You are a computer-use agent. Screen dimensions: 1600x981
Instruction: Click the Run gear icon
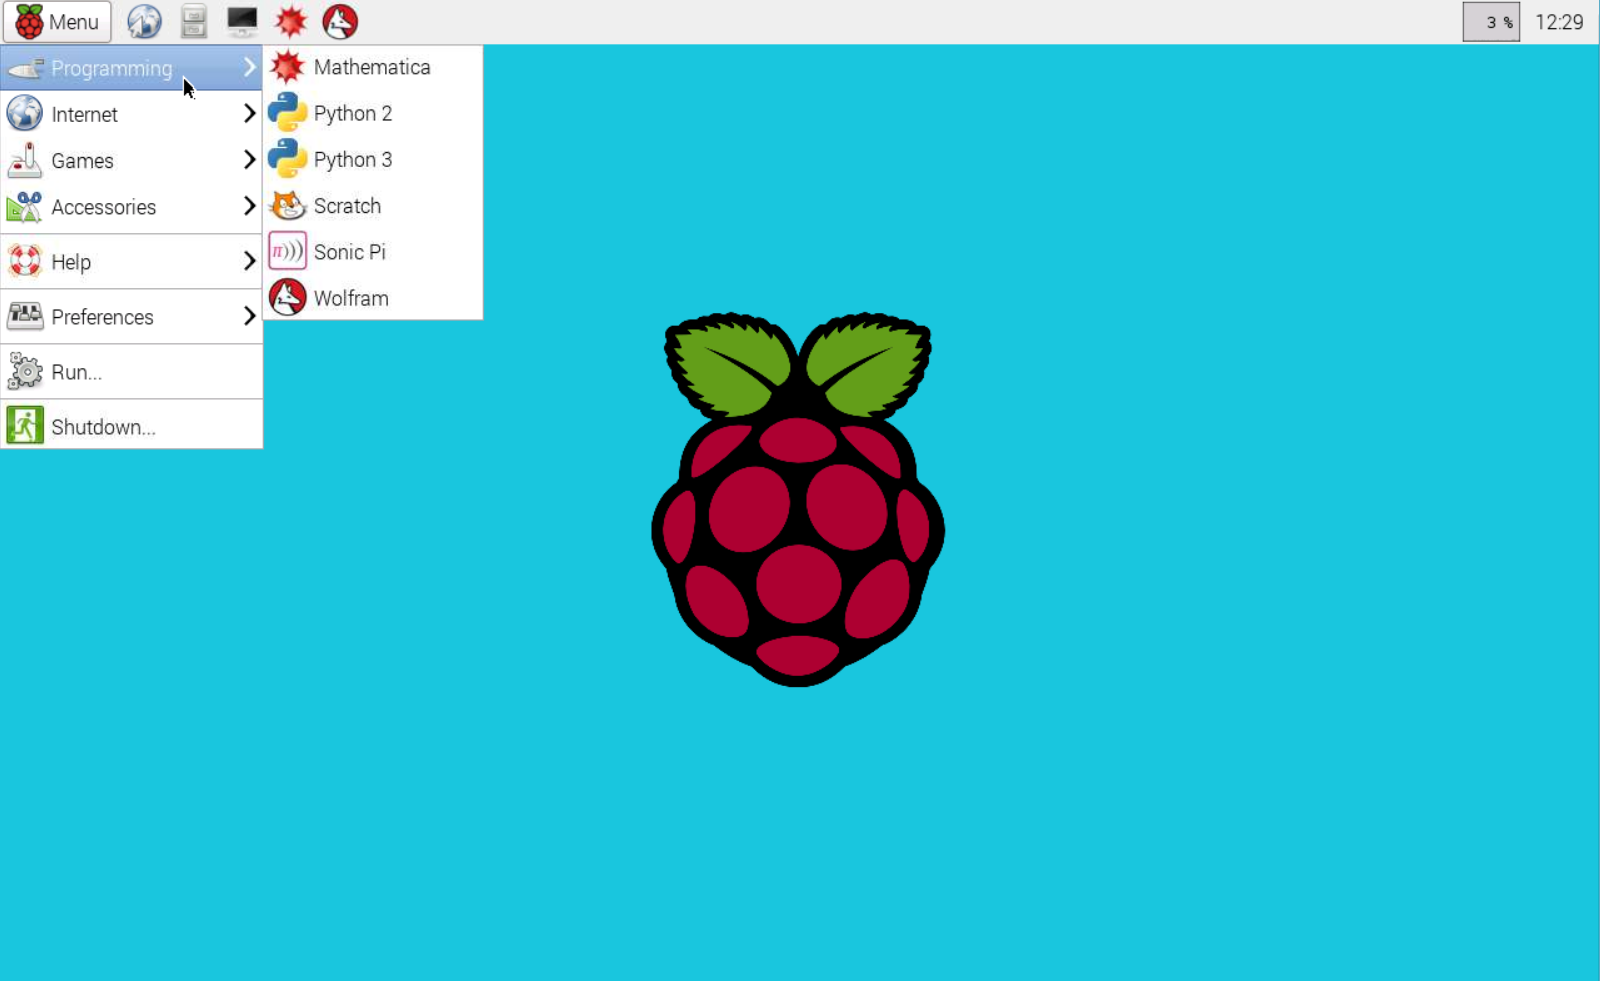[x=25, y=372]
